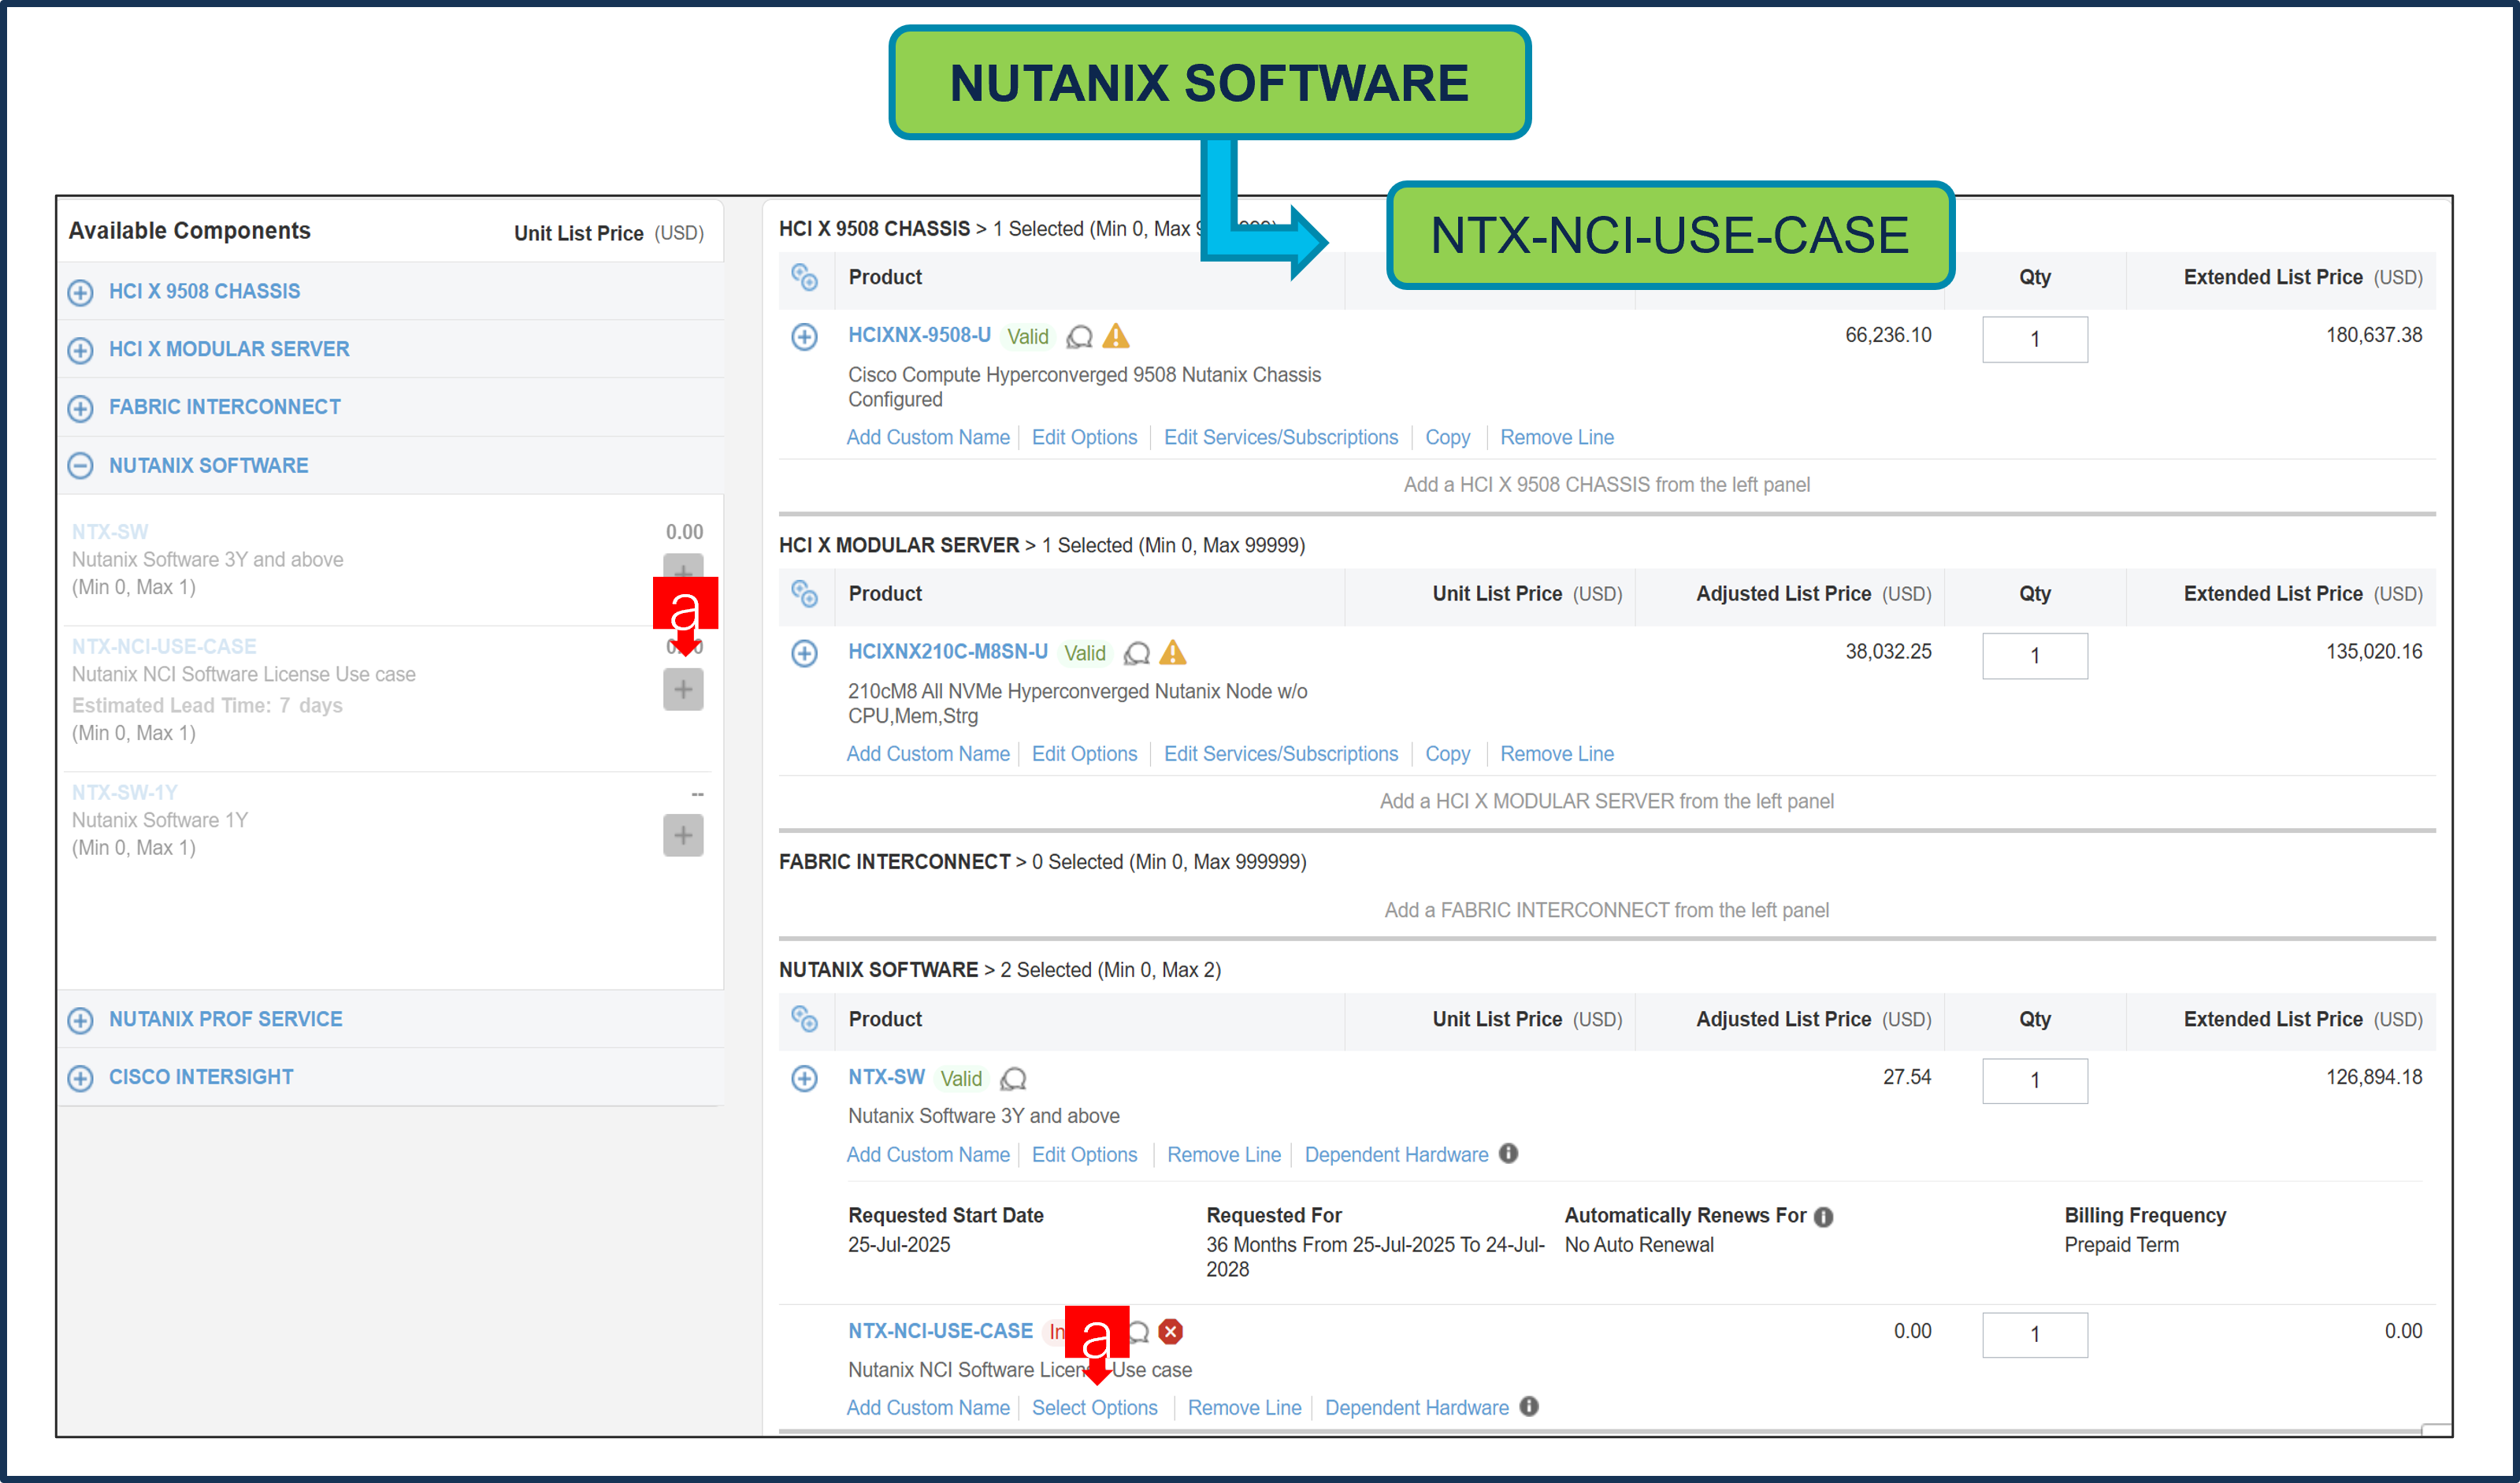2520x1483 pixels.
Task: Add NTX-NCI-USE-CASE using its plus icon
Action: (683, 689)
